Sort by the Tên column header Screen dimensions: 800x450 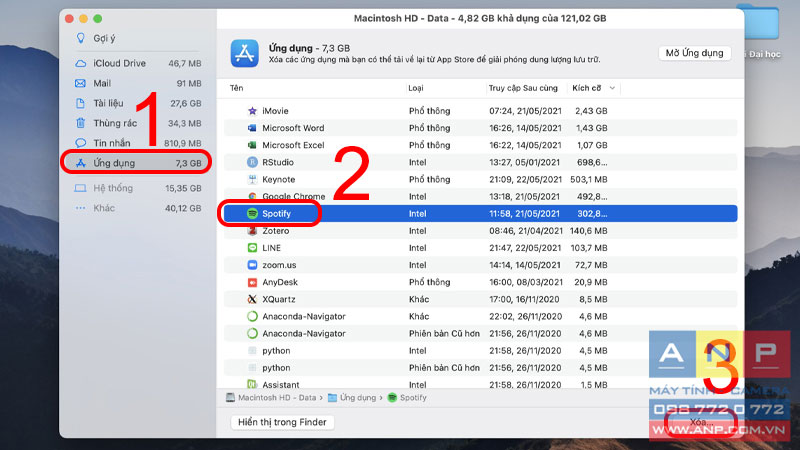tap(236, 88)
